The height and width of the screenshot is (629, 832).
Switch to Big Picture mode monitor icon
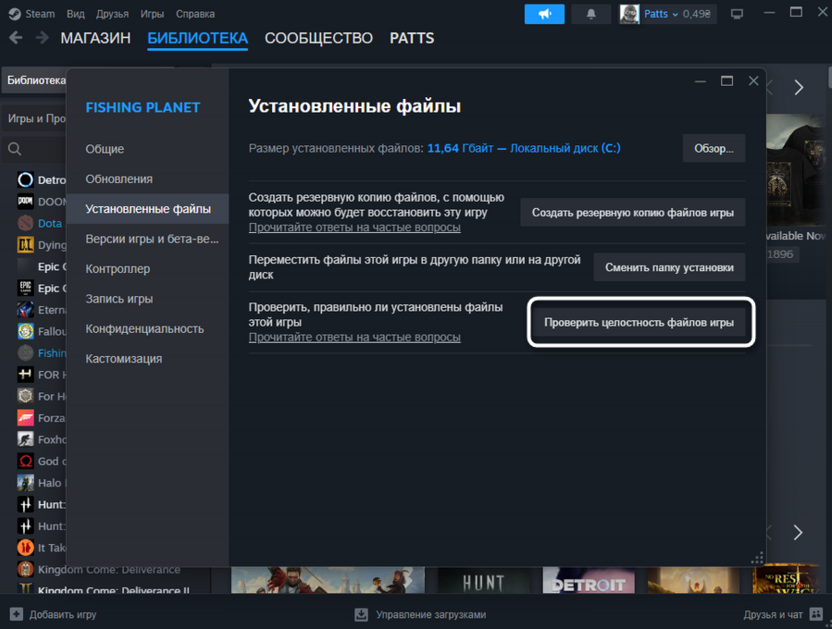[x=736, y=14]
